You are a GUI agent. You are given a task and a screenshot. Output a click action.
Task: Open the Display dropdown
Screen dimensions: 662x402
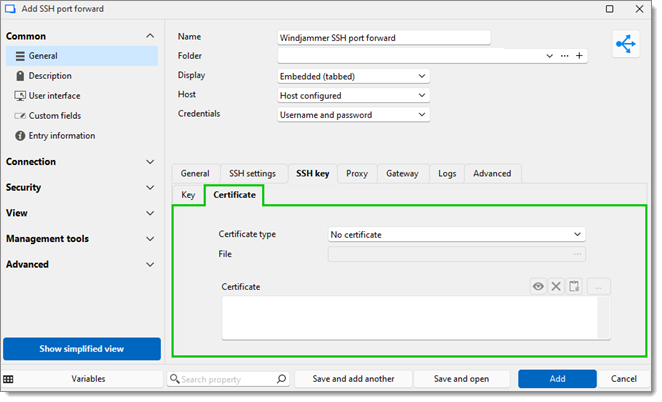353,76
